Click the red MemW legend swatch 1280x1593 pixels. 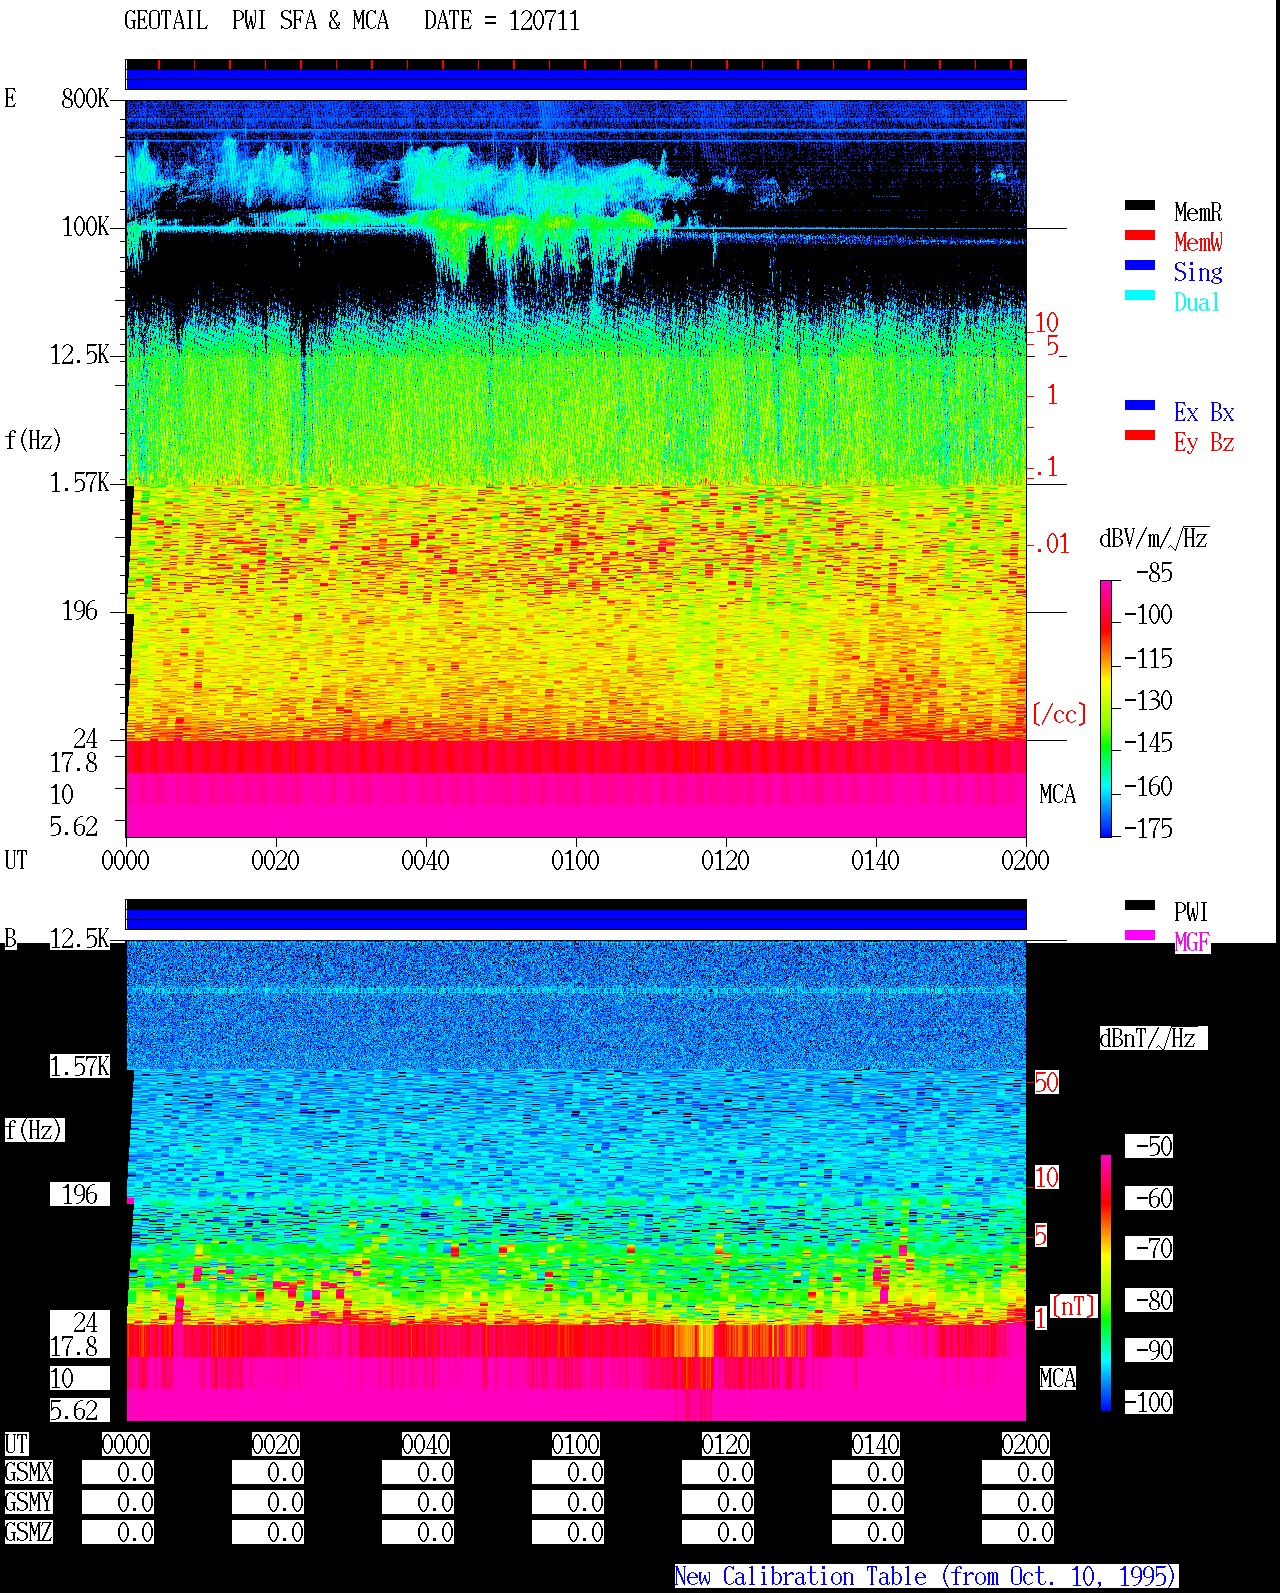(1140, 236)
